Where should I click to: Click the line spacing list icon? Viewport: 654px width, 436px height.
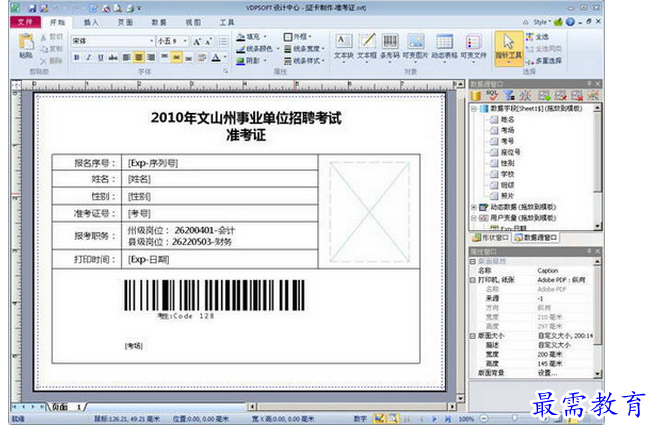click(x=223, y=41)
